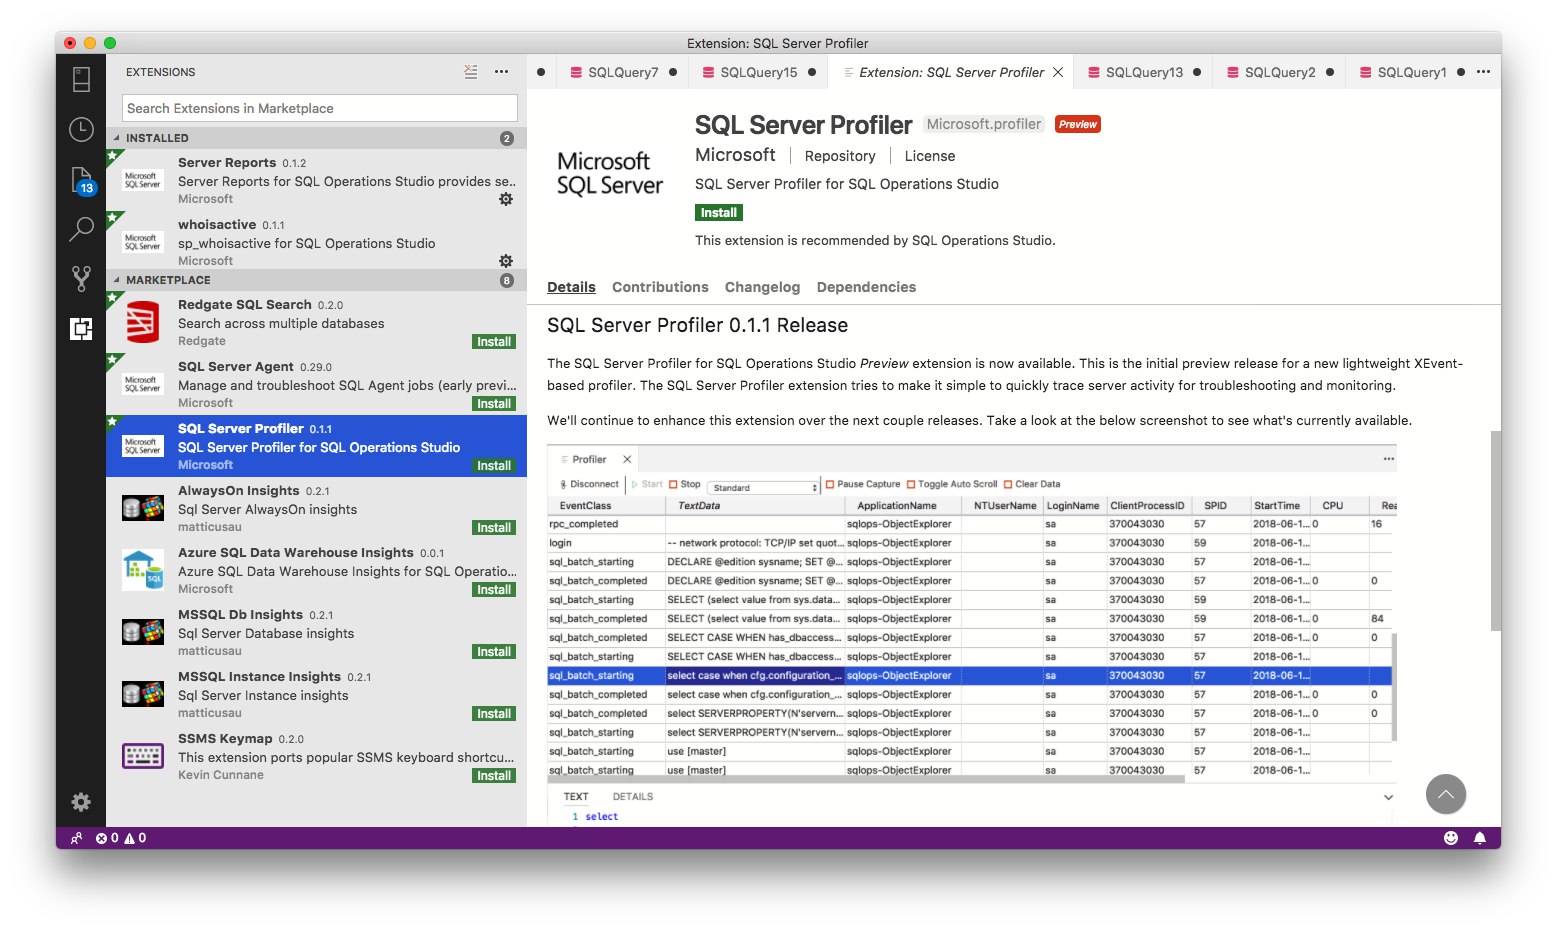Select the Extensions icon in activity bar
This screenshot has height=929, width=1557.
click(x=81, y=328)
